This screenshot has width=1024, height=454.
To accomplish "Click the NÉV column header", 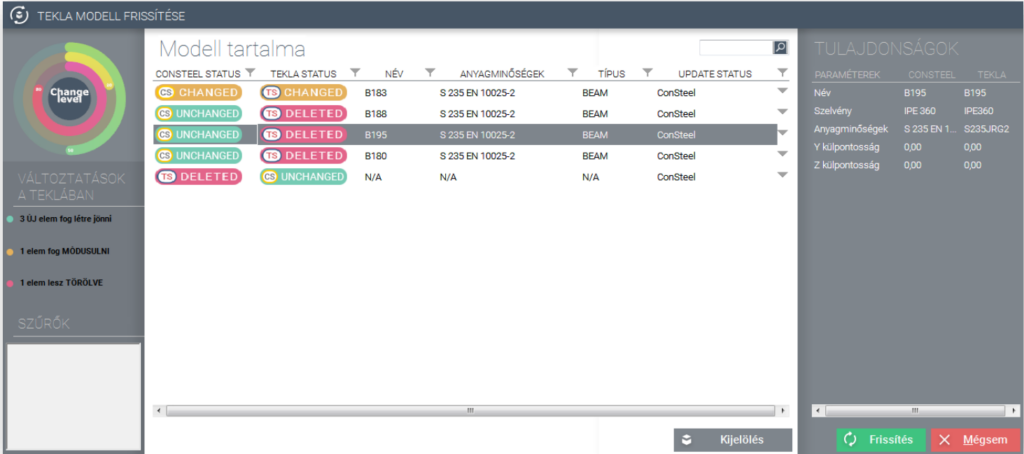I will pyautogui.click(x=395, y=74).
